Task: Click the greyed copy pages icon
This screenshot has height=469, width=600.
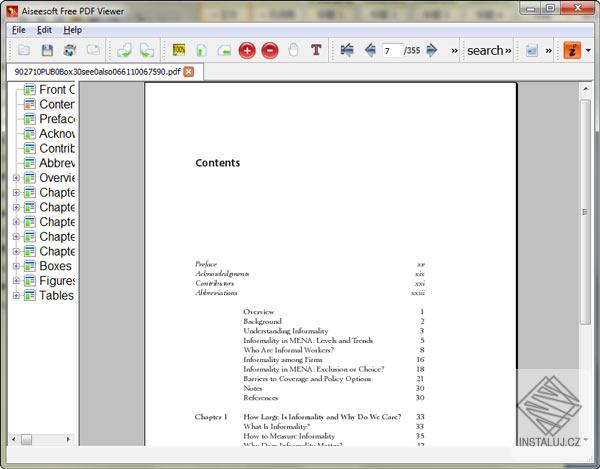Action: pyautogui.click(x=93, y=50)
